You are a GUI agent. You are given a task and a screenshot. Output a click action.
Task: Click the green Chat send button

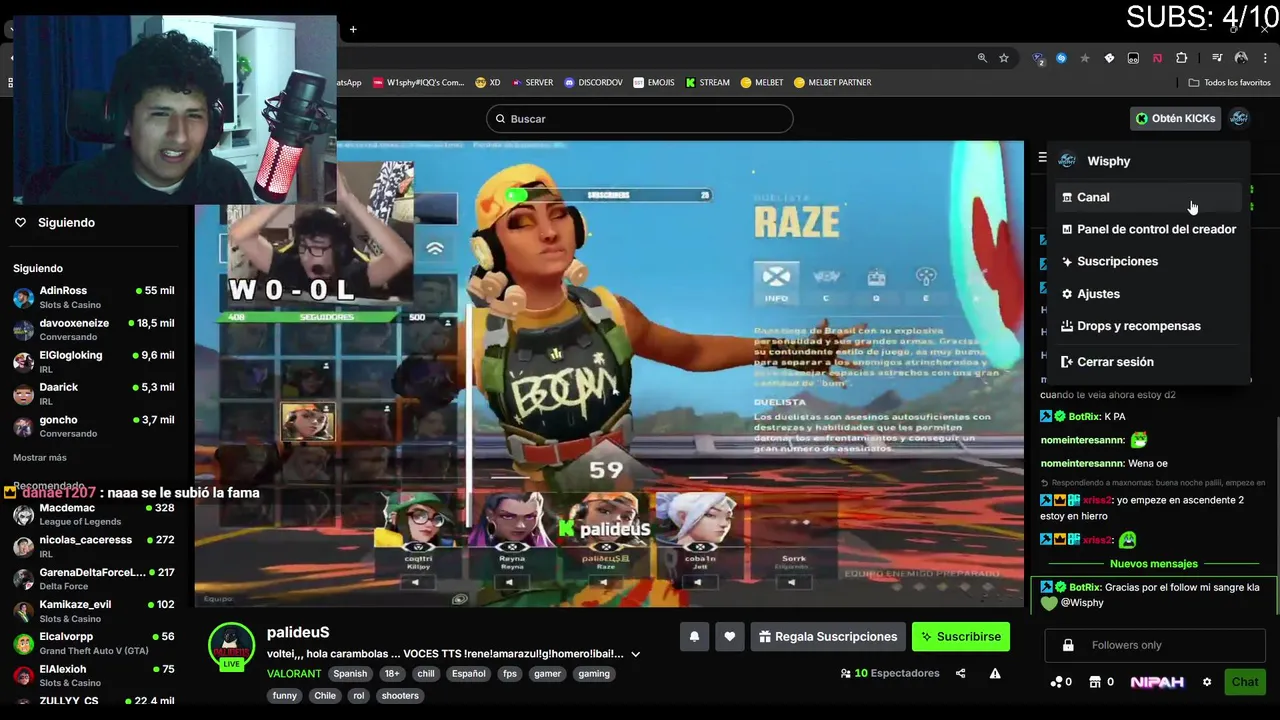[1245, 682]
